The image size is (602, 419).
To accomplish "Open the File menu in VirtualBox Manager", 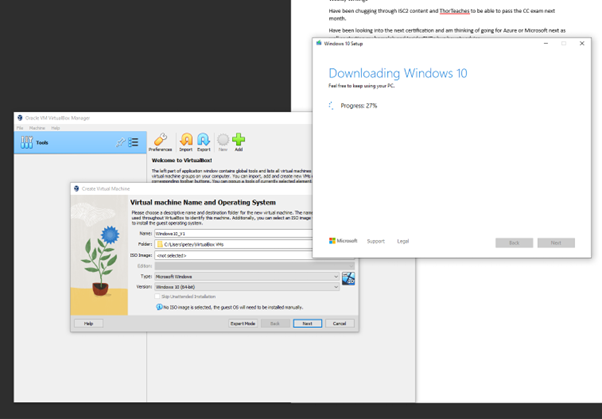I will 20,128.
